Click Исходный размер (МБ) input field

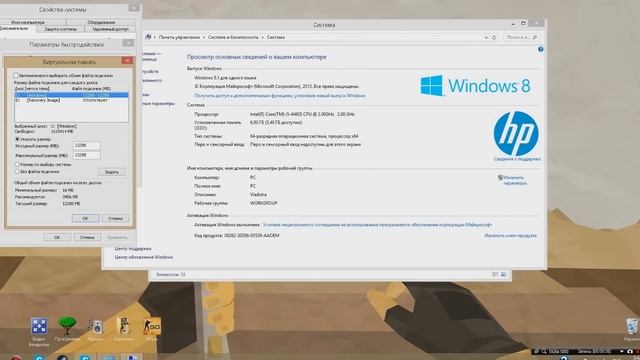point(87,146)
